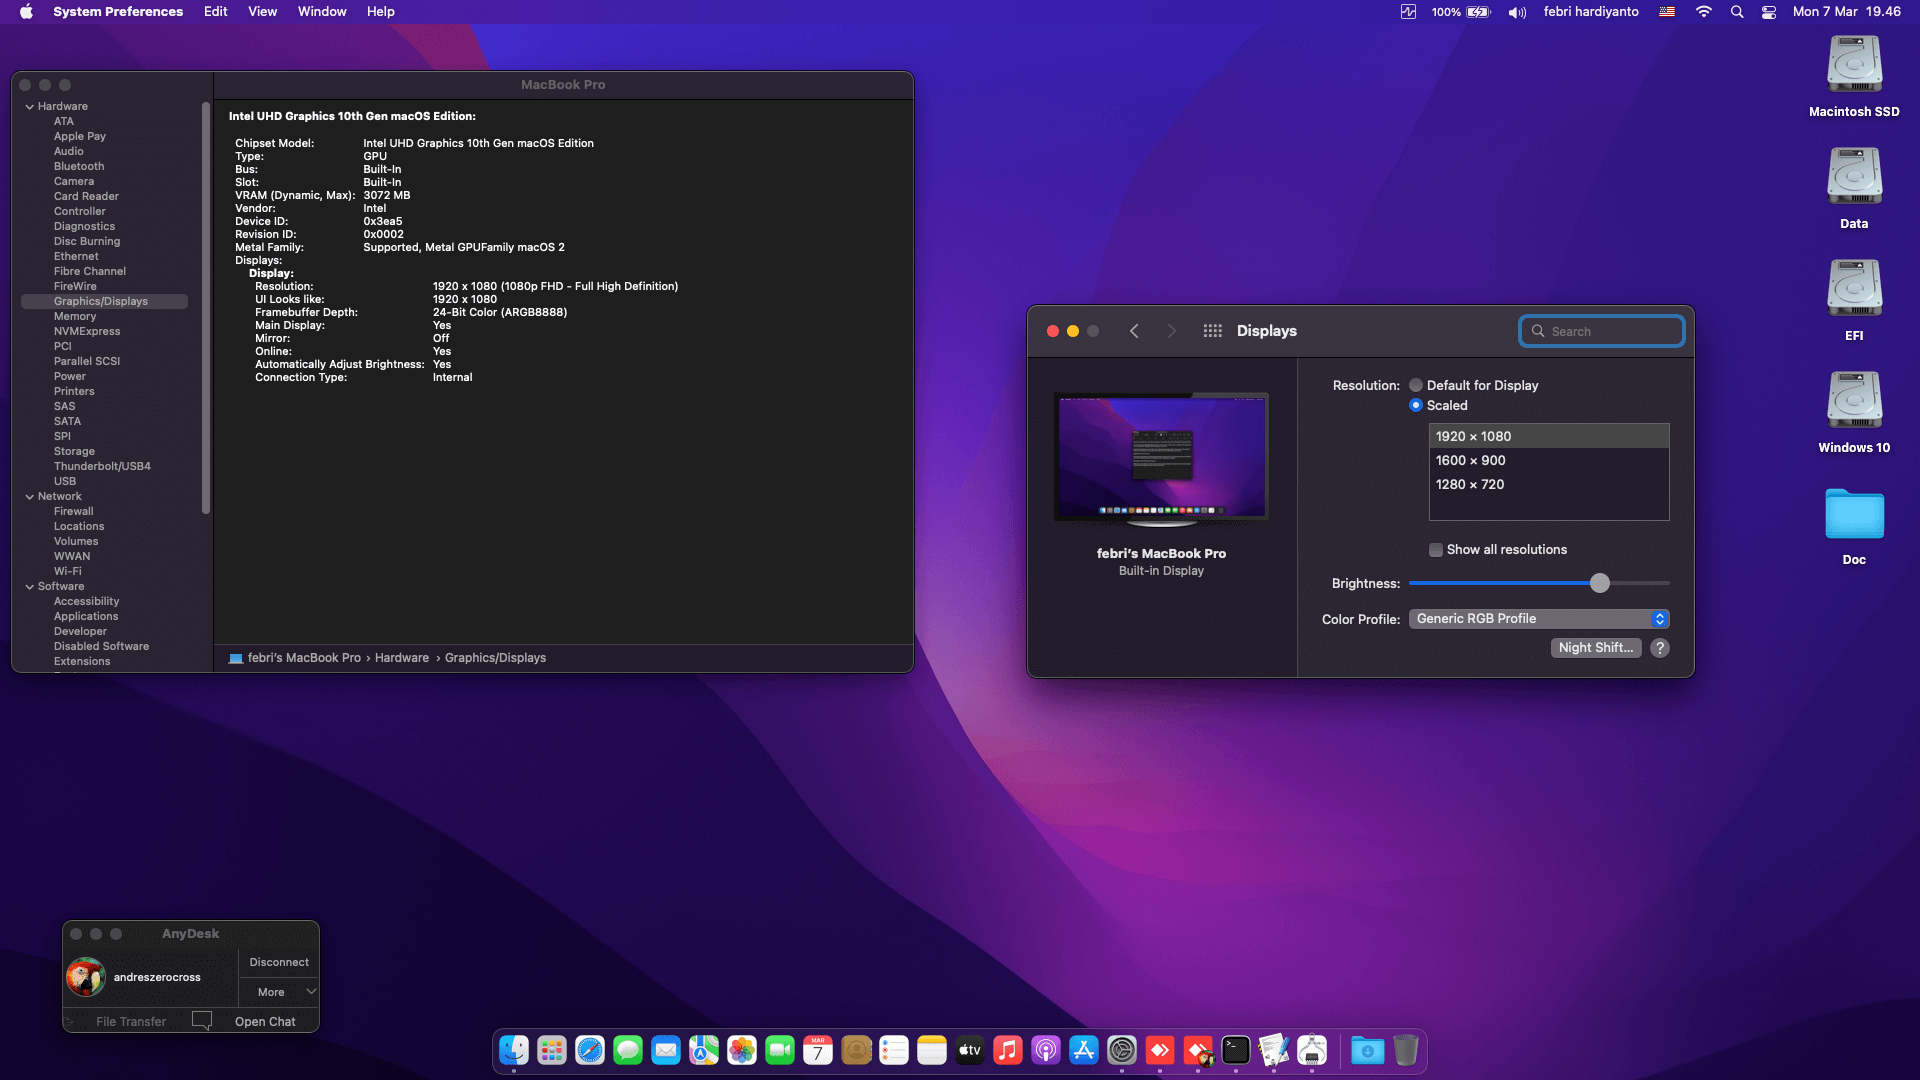Viewport: 1920px width, 1080px height.
Task: Click Open Chat in AnyDesk
Action: (x=265, y=1022)
